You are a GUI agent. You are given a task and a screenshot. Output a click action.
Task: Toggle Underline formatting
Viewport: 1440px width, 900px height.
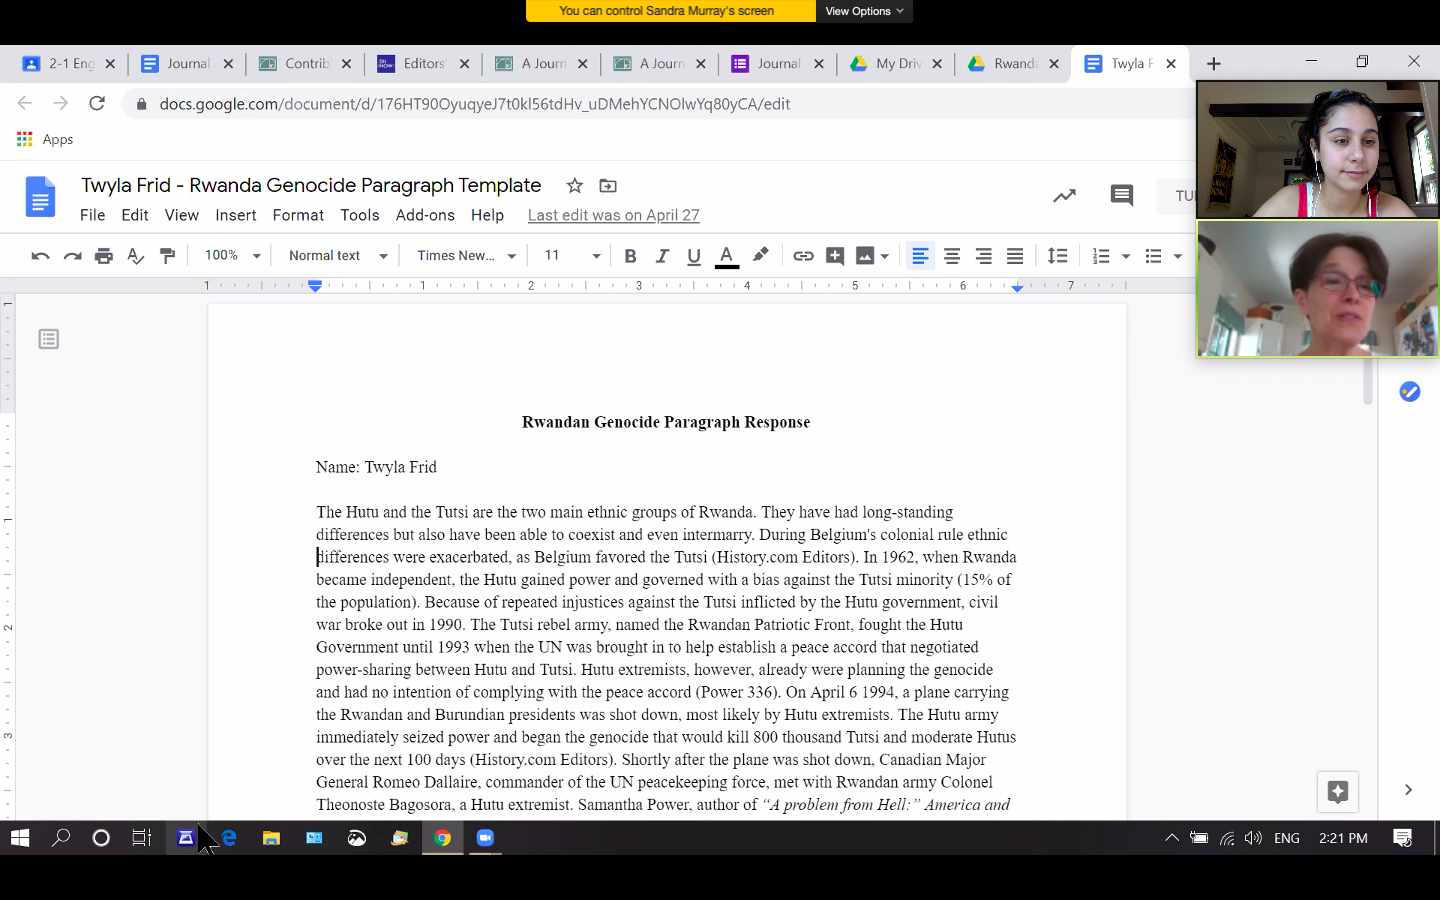point(694,256)
